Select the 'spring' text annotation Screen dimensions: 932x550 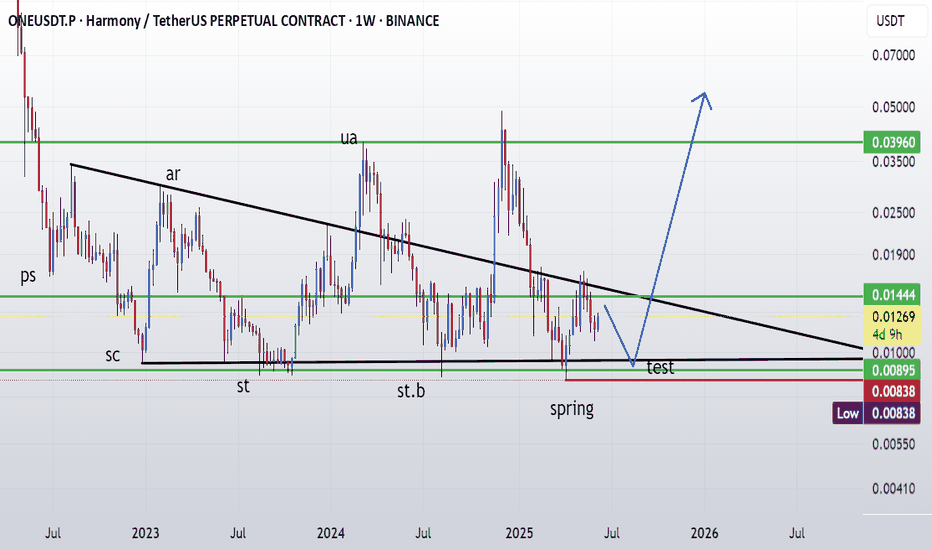point(572,409)
